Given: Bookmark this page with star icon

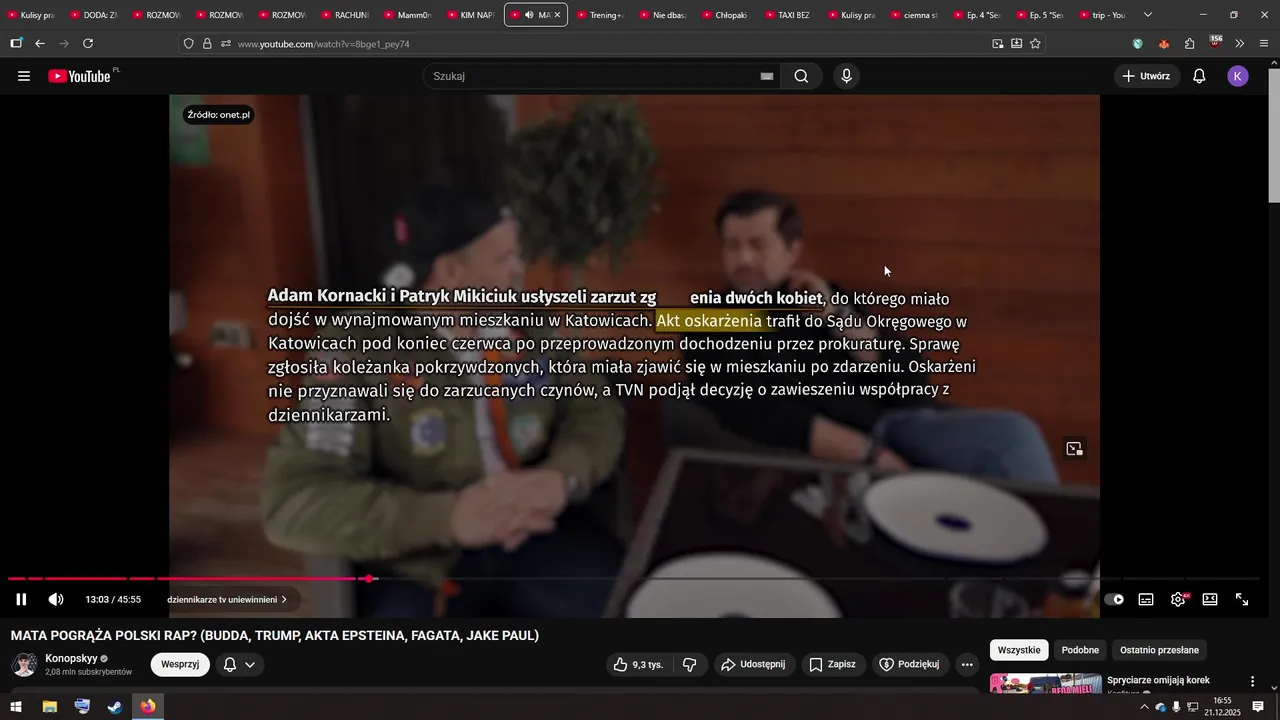Looking at the screenshot, I should [x=1035, y=44].
